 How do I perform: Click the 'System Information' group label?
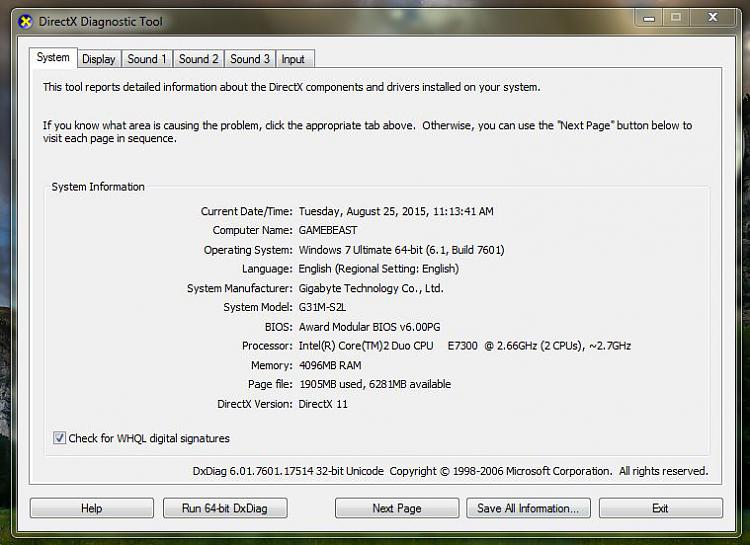tap(98, 187)
